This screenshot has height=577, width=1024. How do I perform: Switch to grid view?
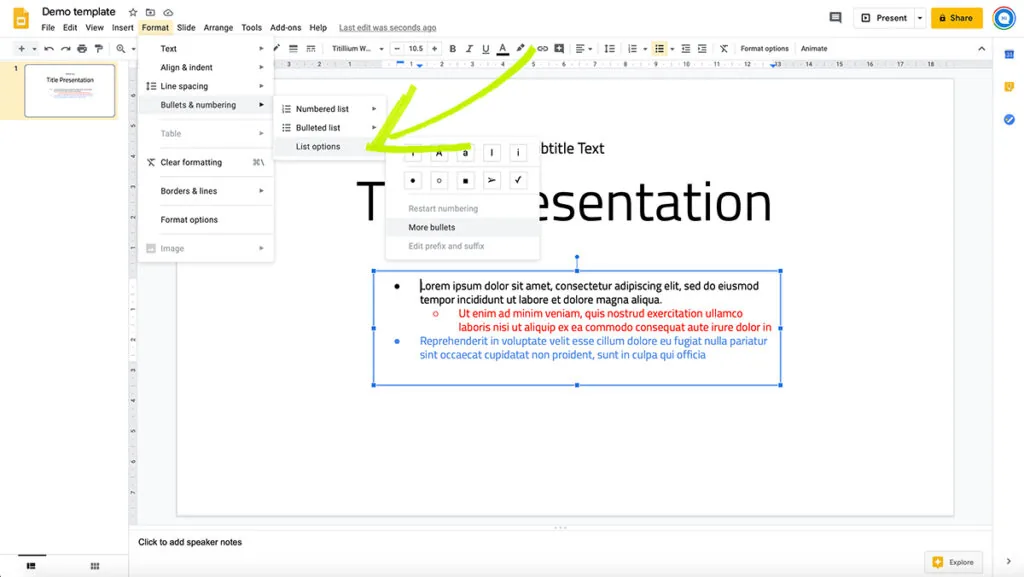95,566
